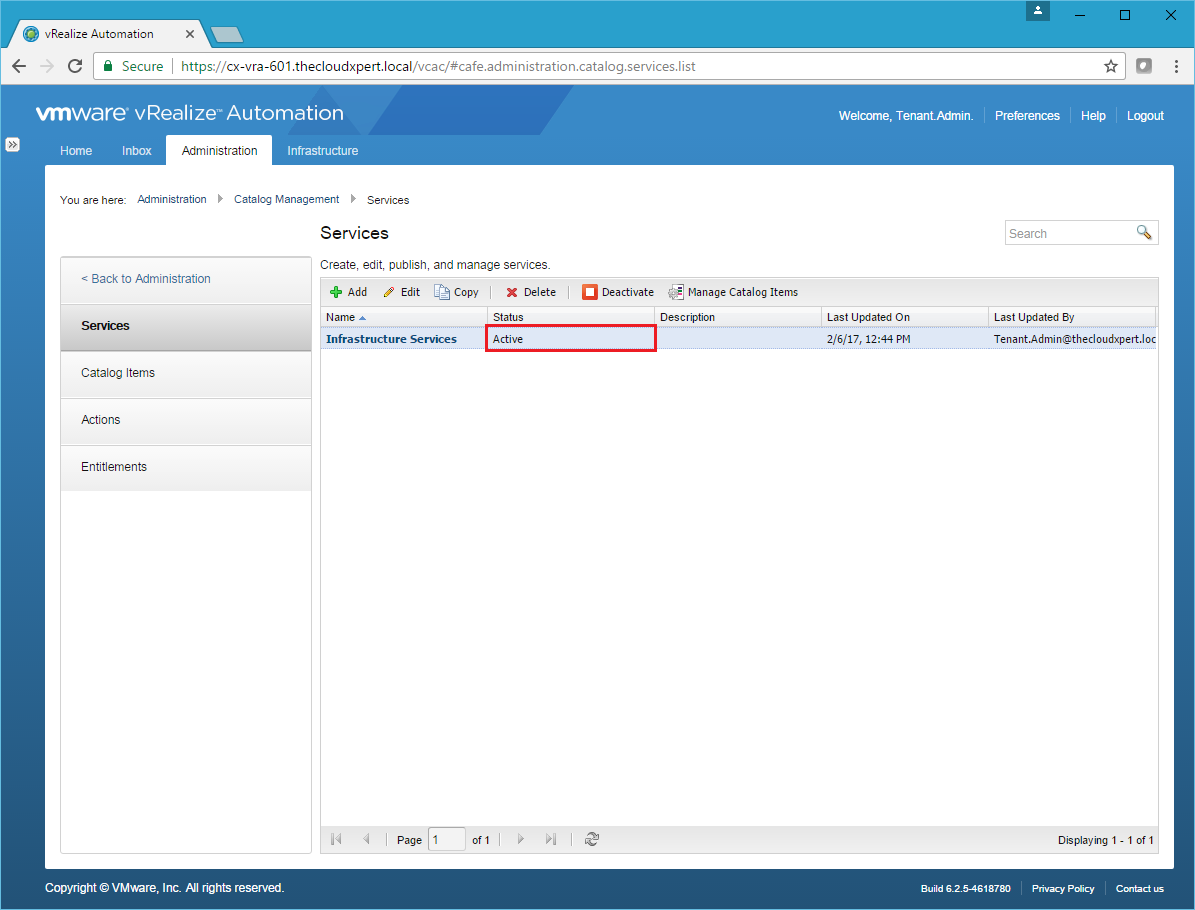Viewport: 1195px width, 910px height.
Task: Click the red Delete X icon
Action: 512,292
